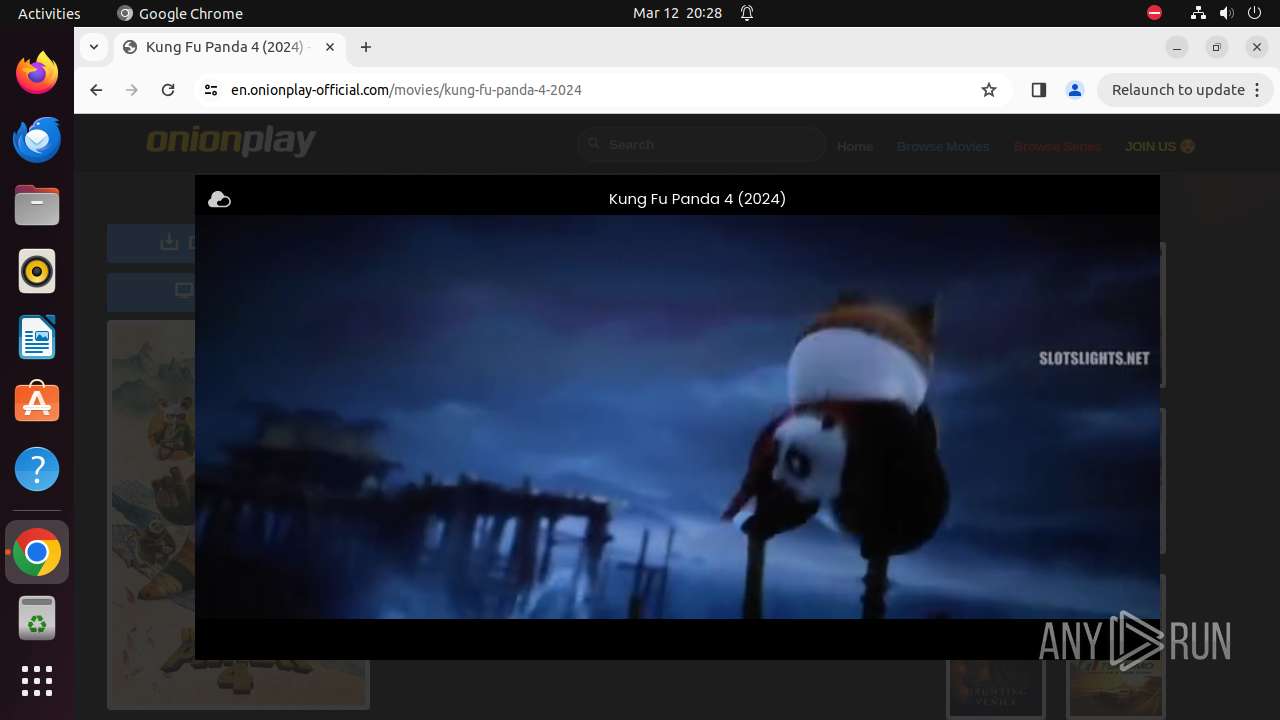This screenshot has height=720, width=1280.
Task: Open the Files manager in the dock
Action: 37,206
